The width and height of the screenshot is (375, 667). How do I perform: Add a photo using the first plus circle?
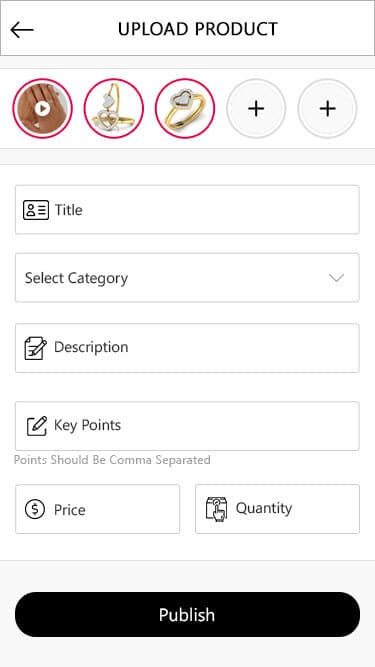click(x=256, y=108)
